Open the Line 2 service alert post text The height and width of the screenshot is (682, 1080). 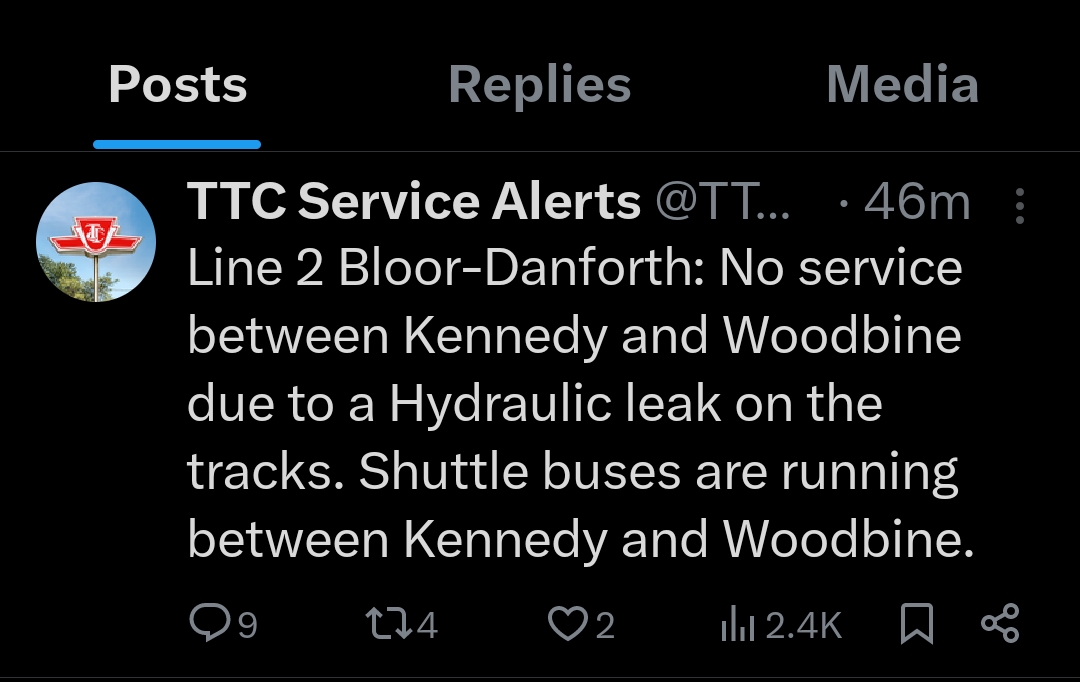575,404
